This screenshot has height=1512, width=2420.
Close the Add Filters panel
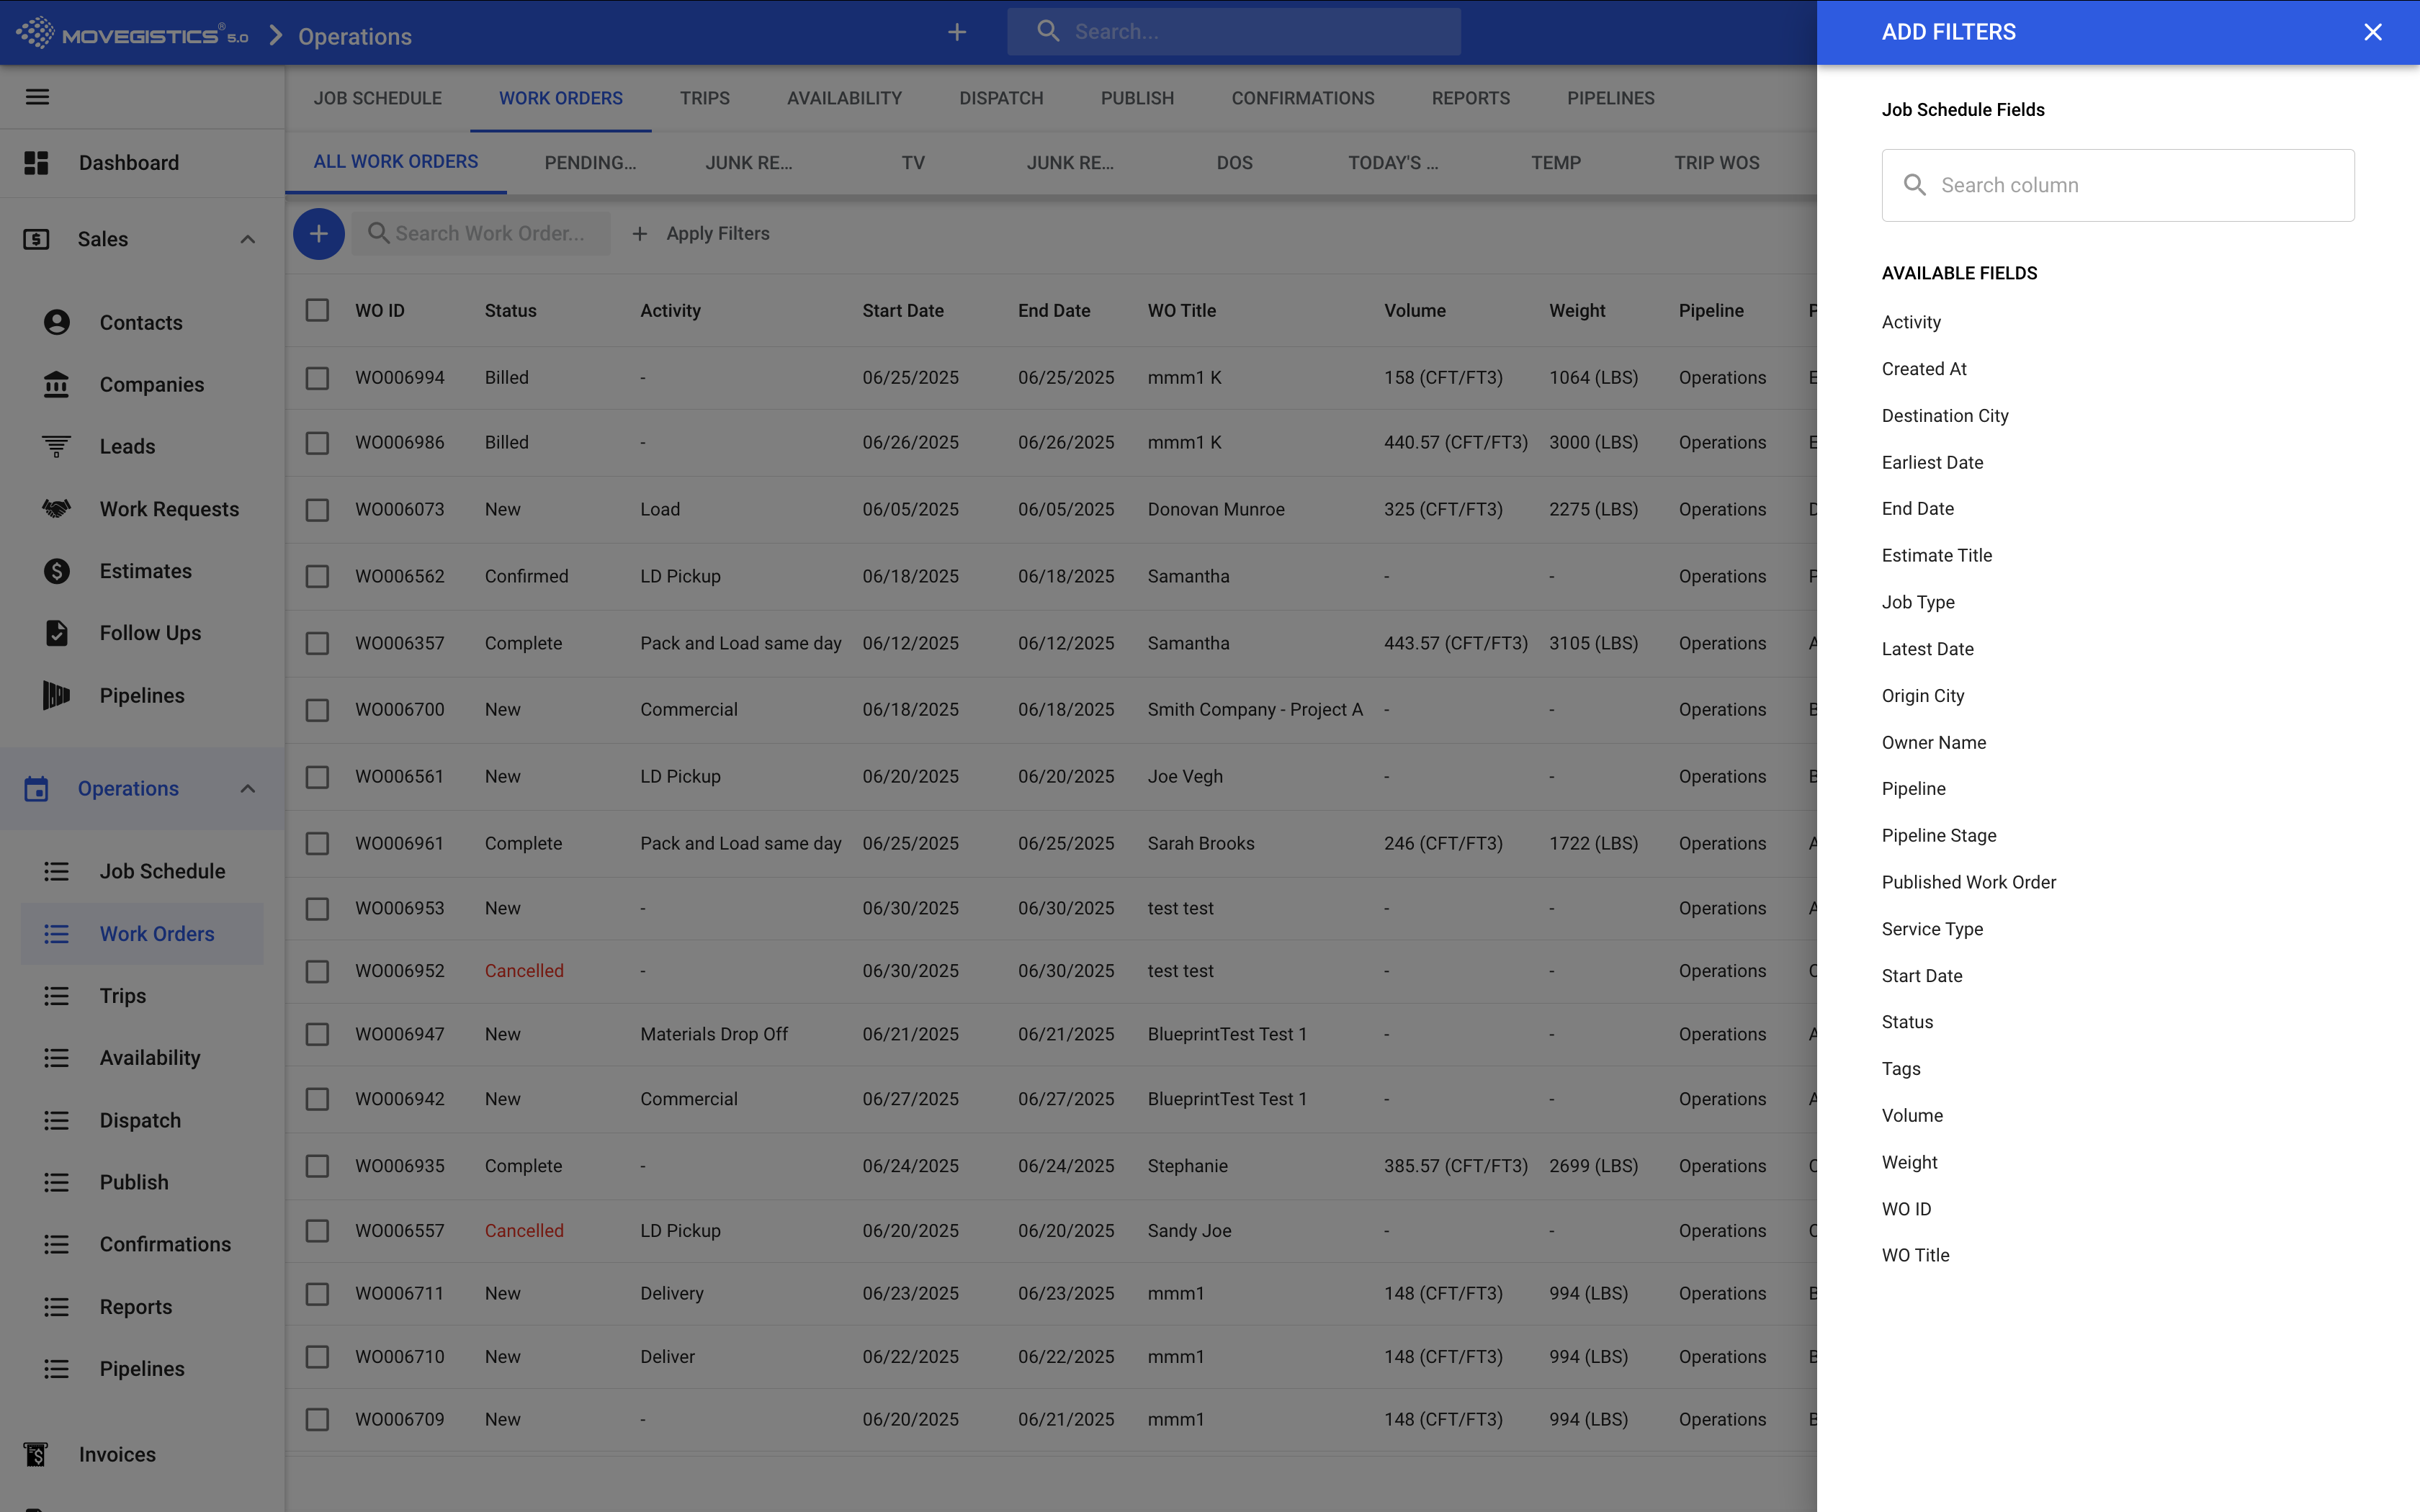(2372, 32)
